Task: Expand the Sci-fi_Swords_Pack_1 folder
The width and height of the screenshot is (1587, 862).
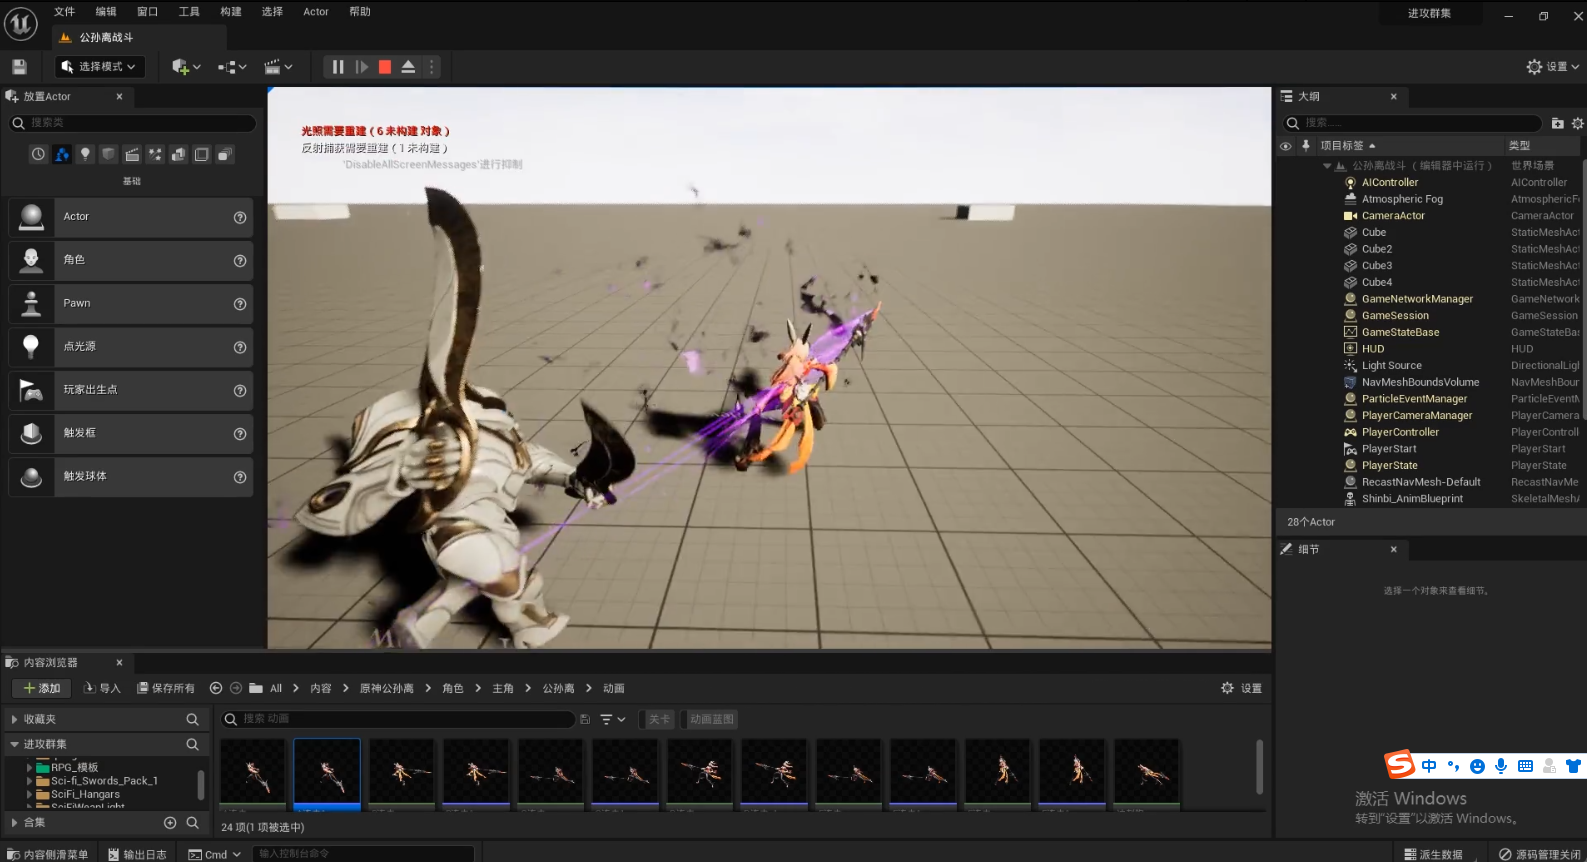Action: [x=29, y=781]
